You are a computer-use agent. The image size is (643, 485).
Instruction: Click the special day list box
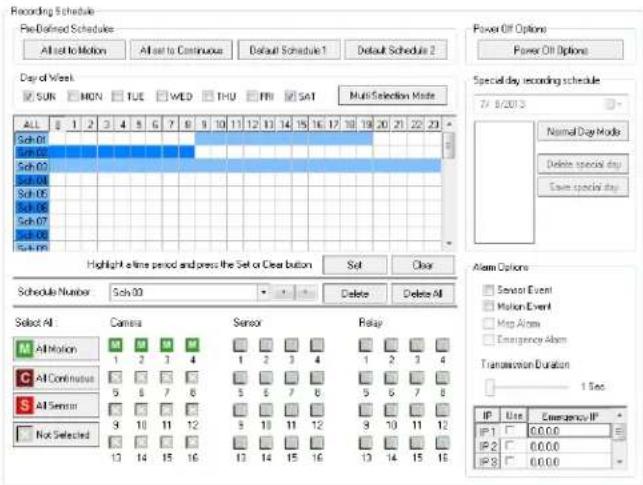coord(504,182)
